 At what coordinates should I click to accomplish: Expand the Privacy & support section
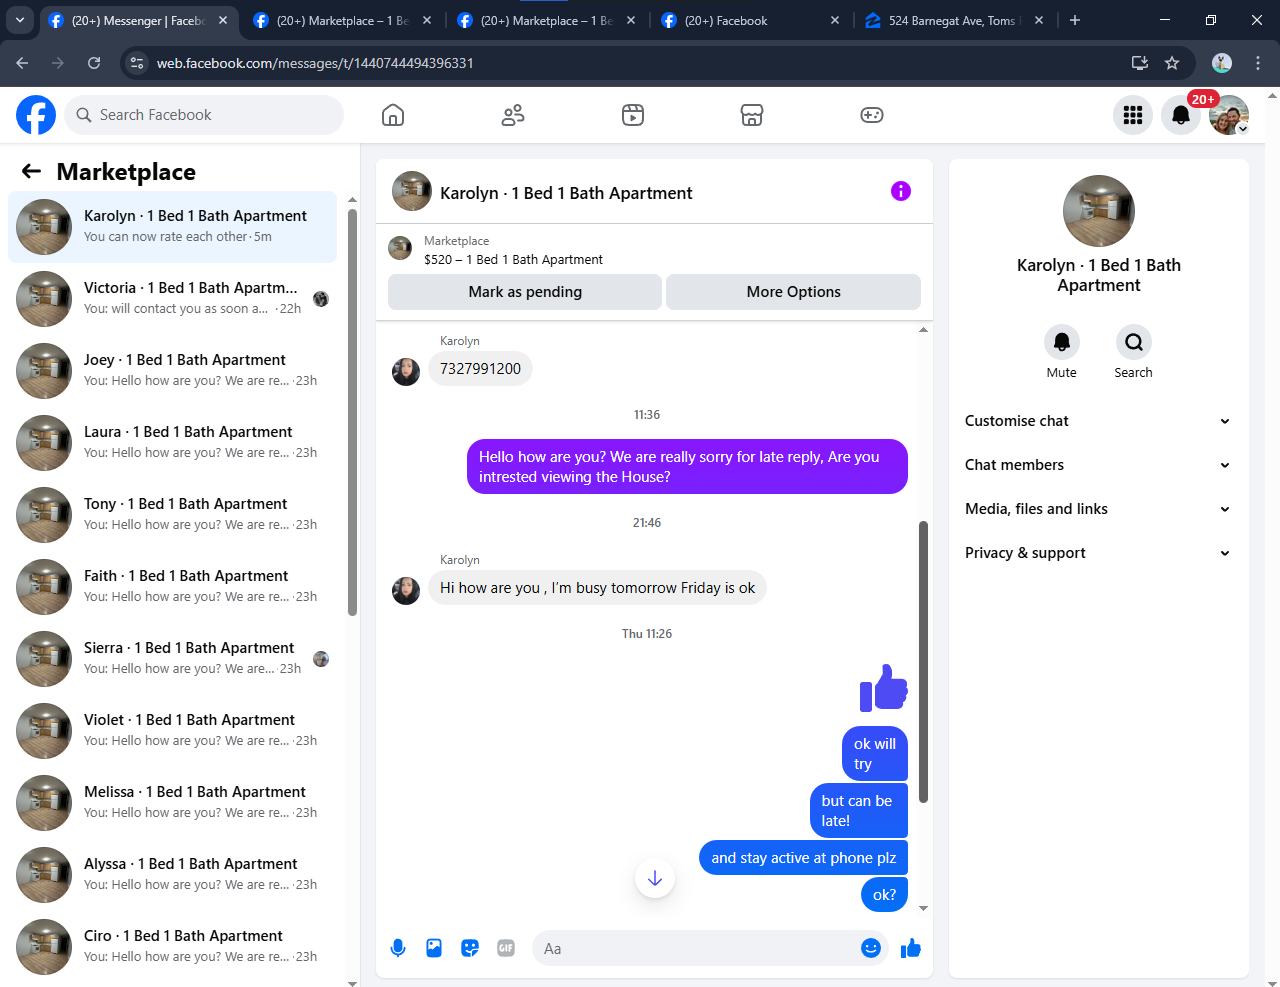point(1098,553)
